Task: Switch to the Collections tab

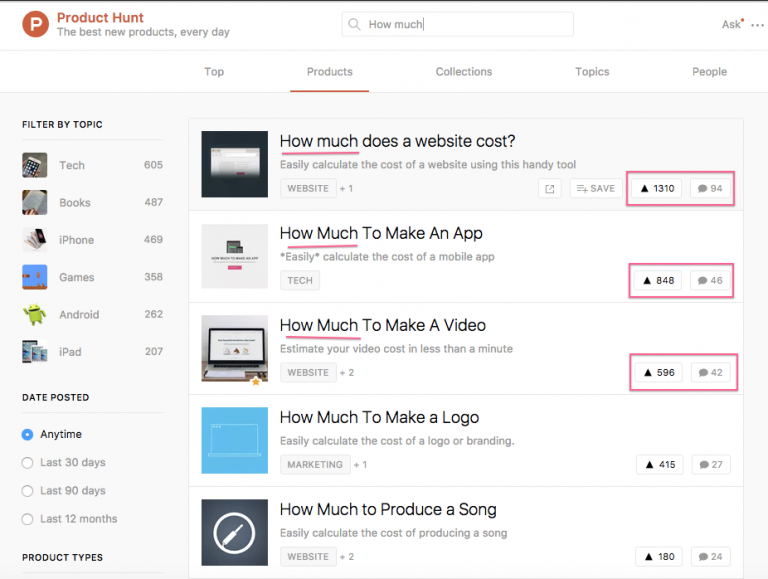Action: click(x=463, y=72)
